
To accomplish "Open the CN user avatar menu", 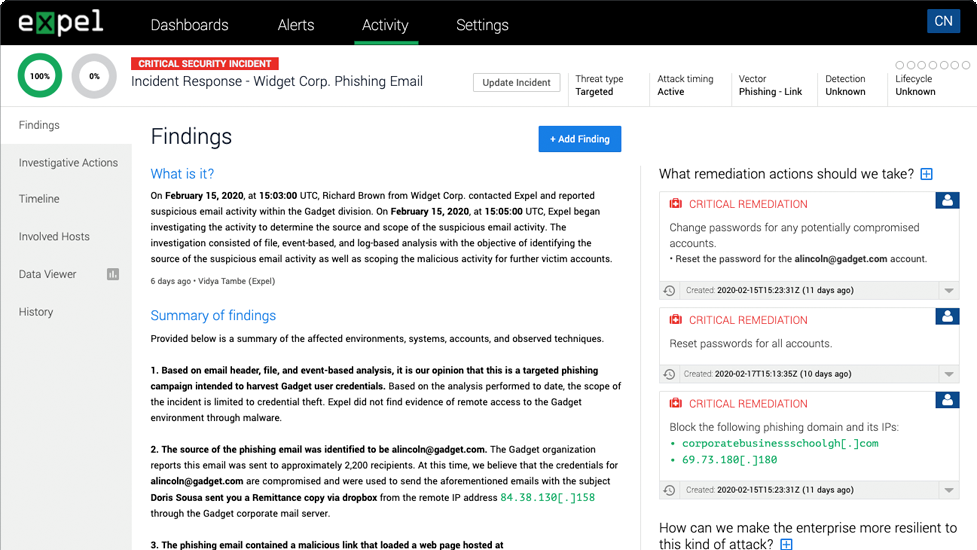I will coord(943,21).
